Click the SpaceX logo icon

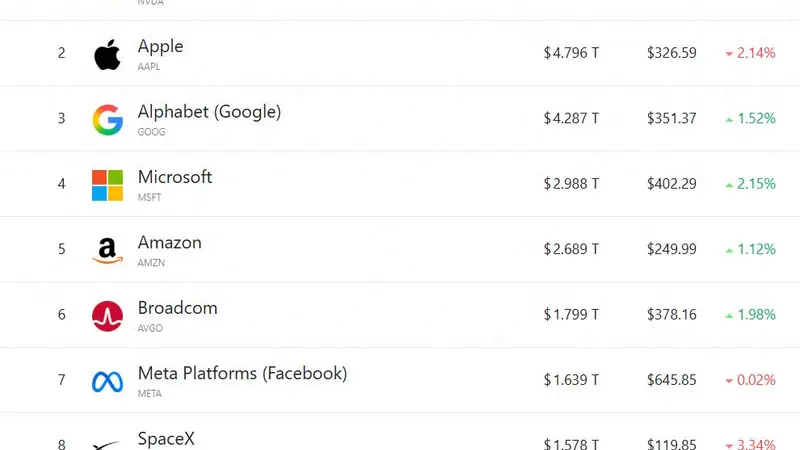tap(108, 445)
